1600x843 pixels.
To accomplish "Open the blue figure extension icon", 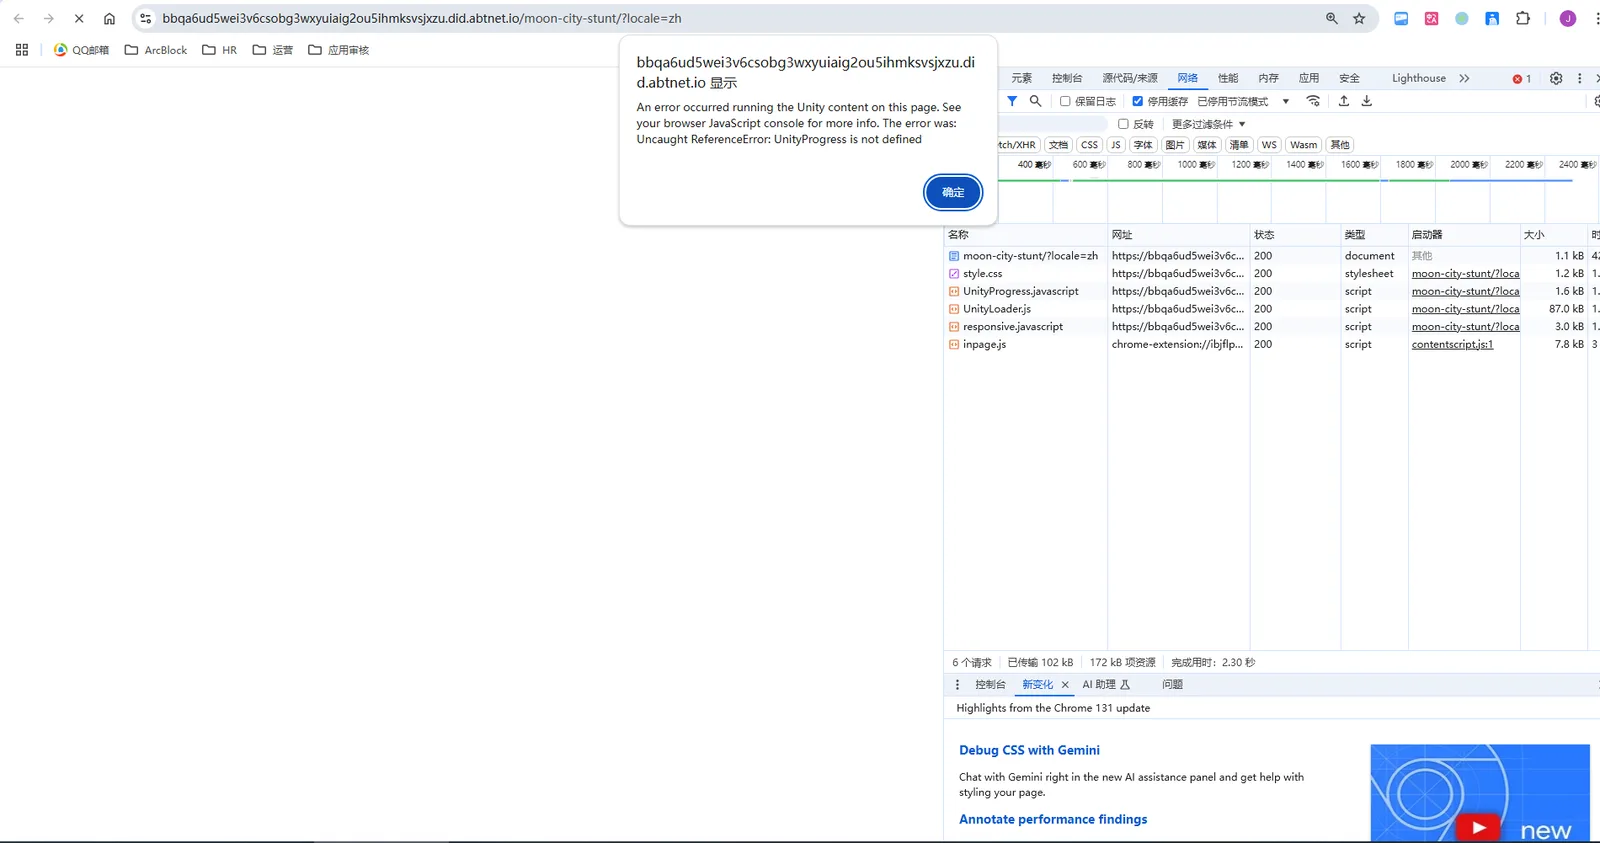I will (1492, 18).
